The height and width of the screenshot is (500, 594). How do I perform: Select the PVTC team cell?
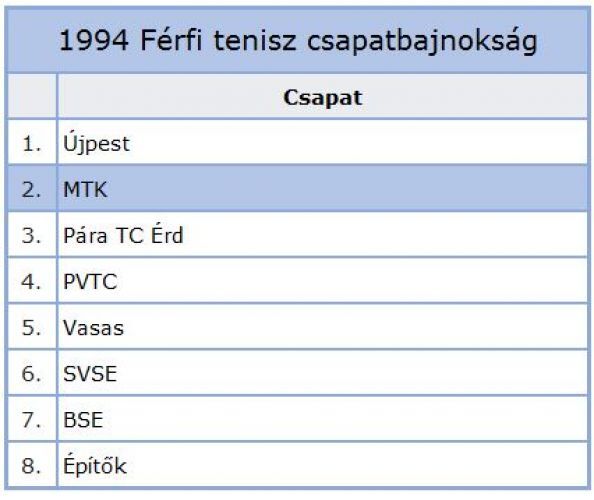click(323, 281)
